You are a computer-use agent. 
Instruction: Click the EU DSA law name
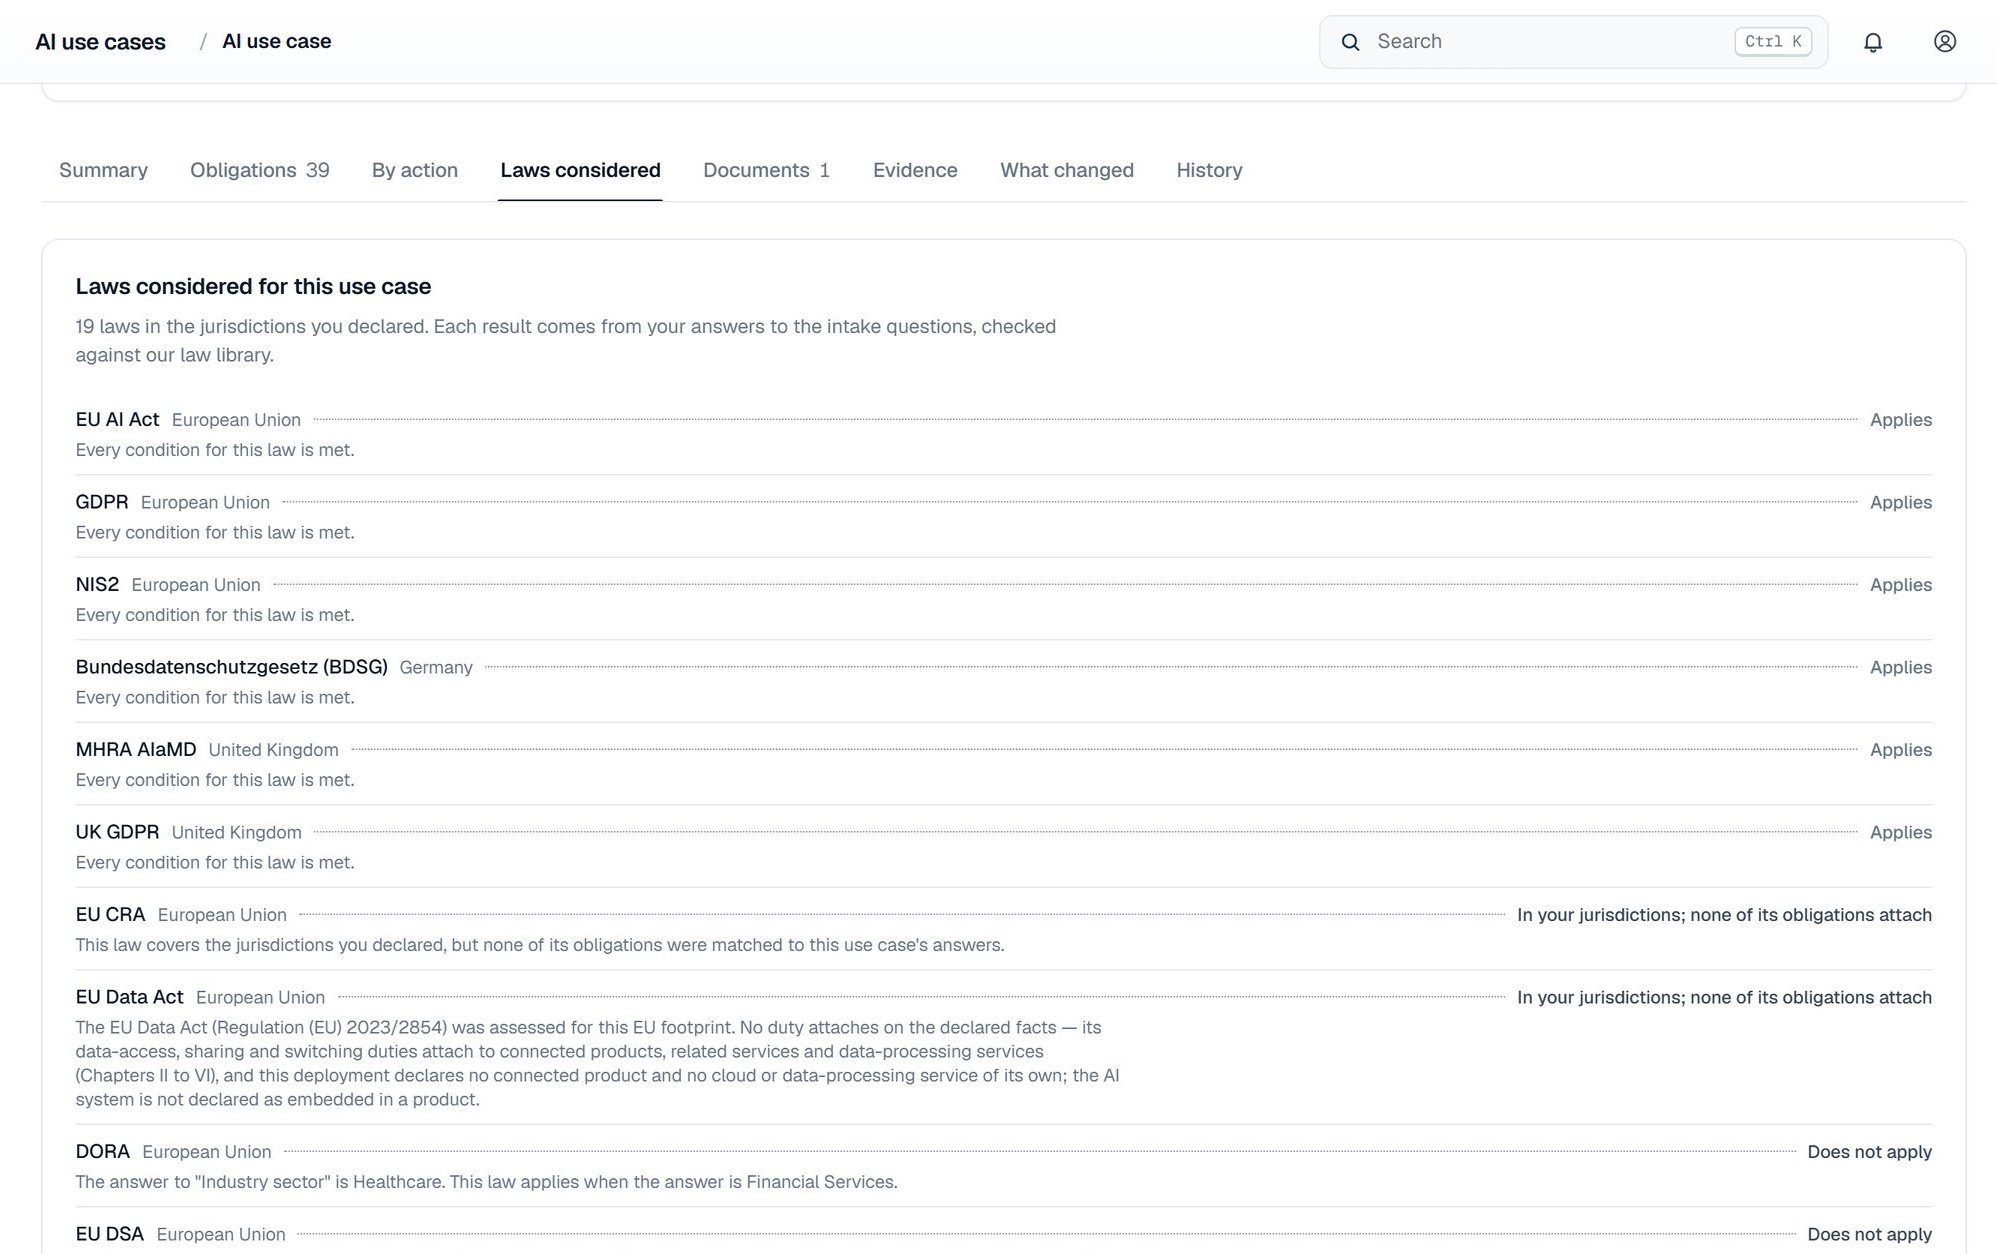point(109,1234)
